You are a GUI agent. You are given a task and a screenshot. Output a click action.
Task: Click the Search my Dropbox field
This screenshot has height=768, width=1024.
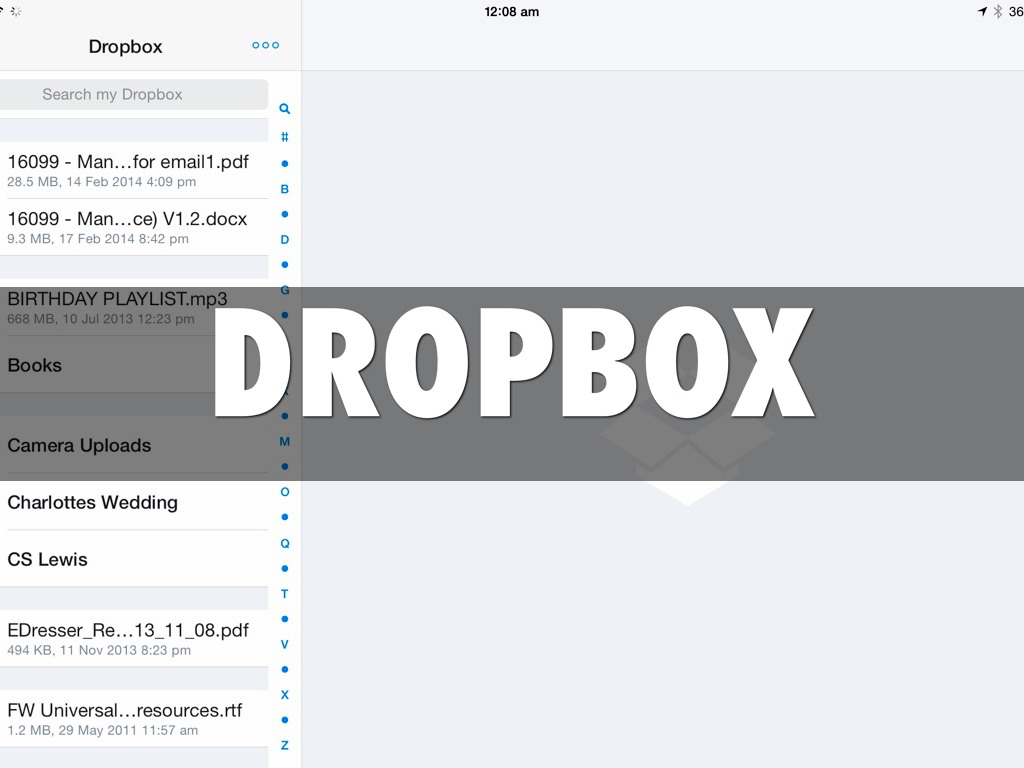(x=134, y=95)
